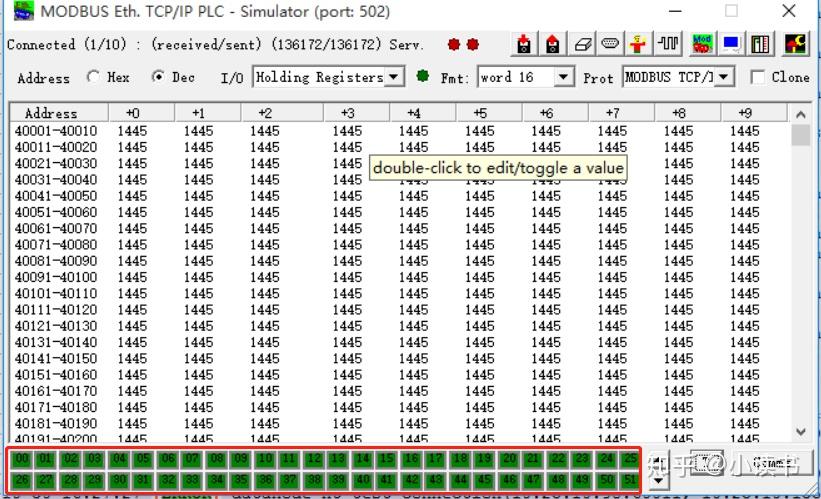Click the Connected (1/10) status text
The height and width of the screenshot is (499, 821).
tap(67, 45)
